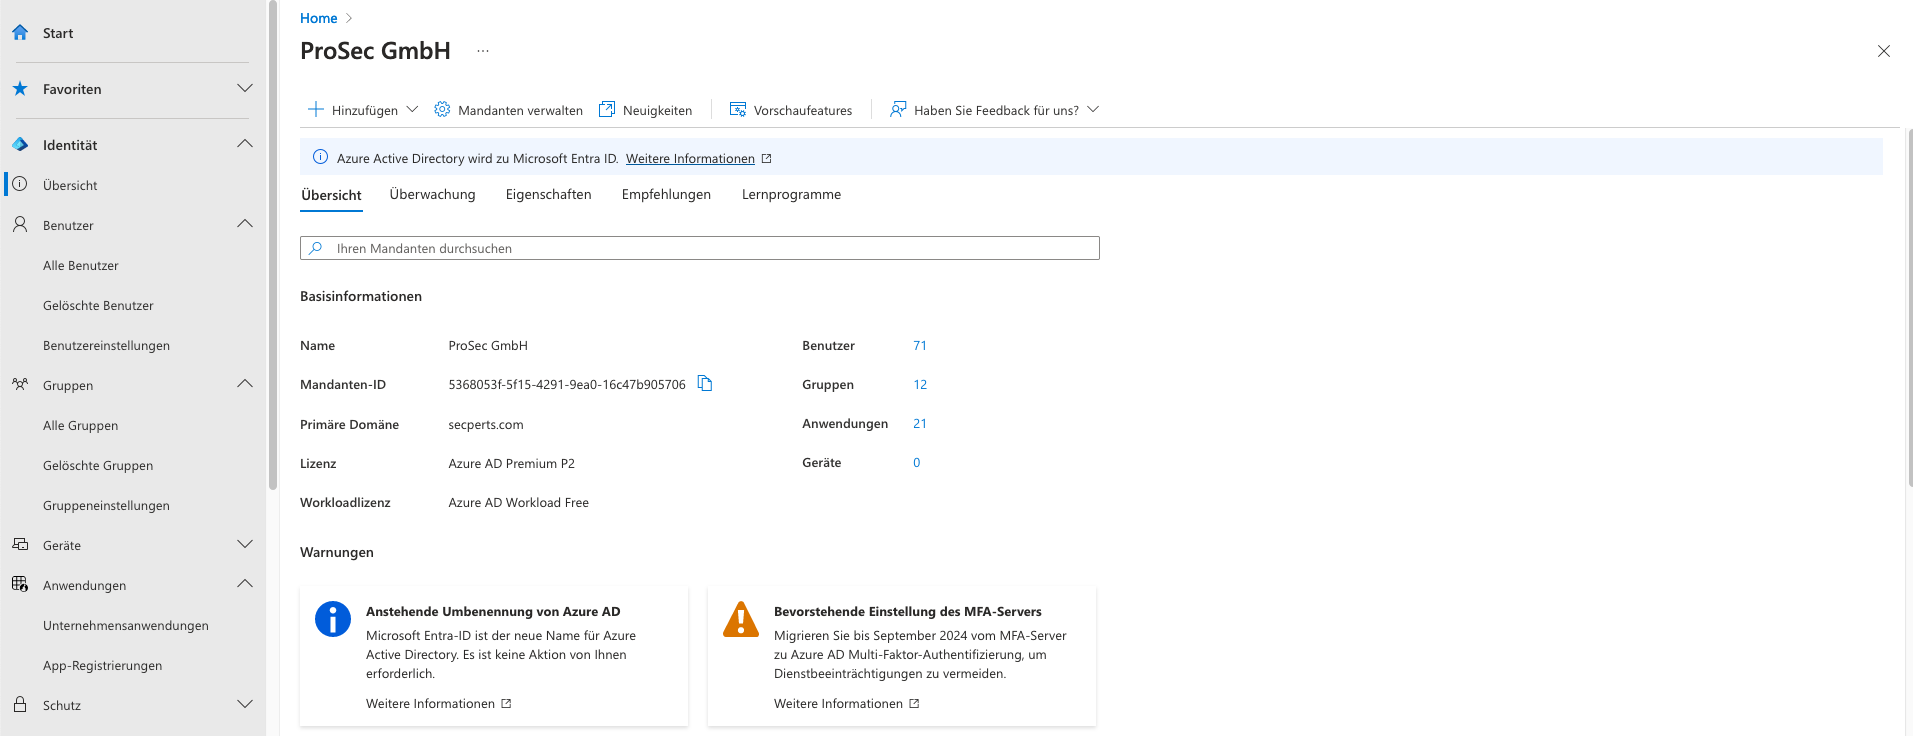The width and height of the screenshot is (1913, 736).
Task: Click the orange warning icon in MFA-Server card
Action: [x=741, y=619]
